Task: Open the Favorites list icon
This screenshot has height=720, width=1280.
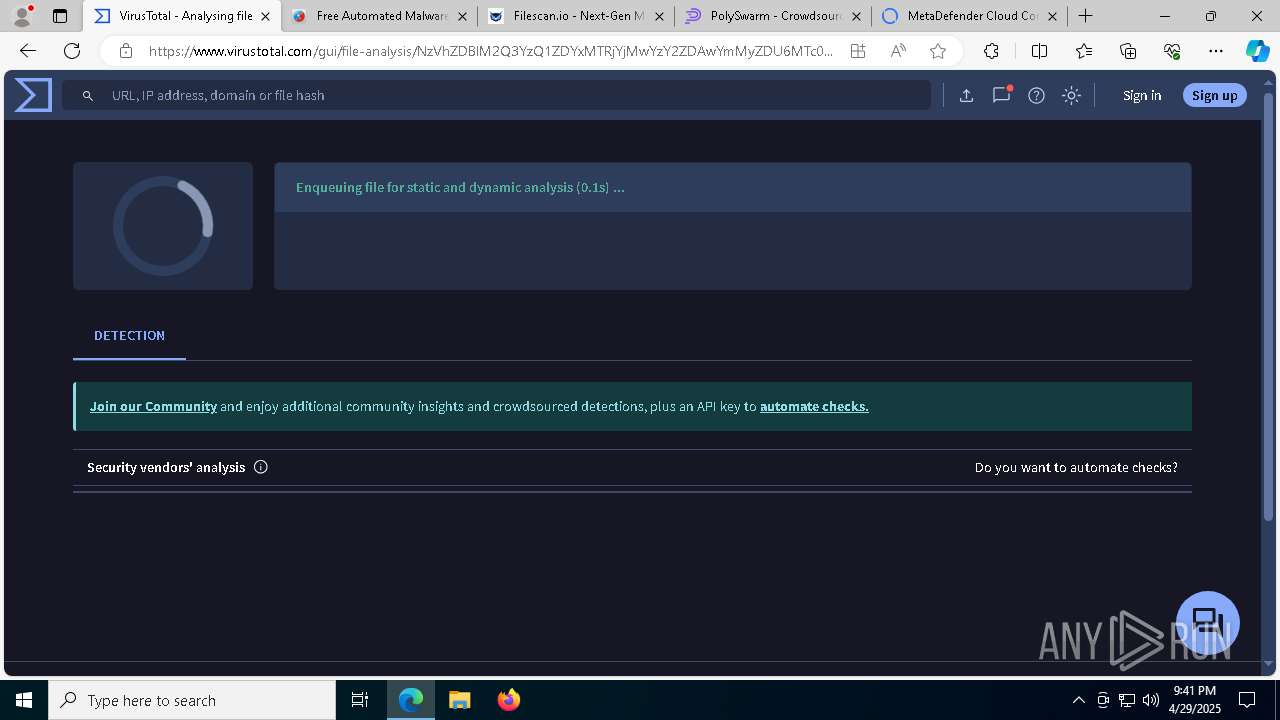Action: pos(1084,51)
